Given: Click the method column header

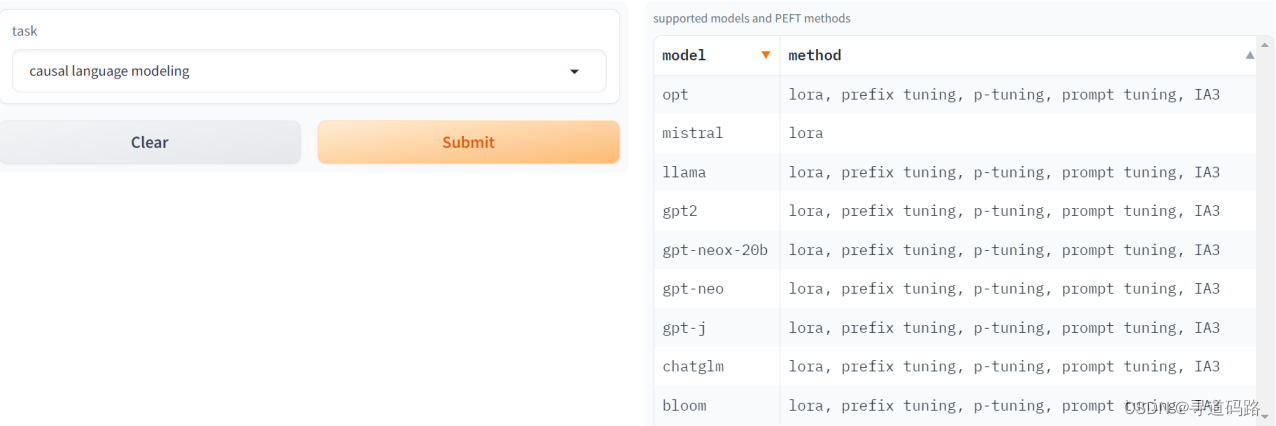Looking at the screenshot, I should 1018,55.
